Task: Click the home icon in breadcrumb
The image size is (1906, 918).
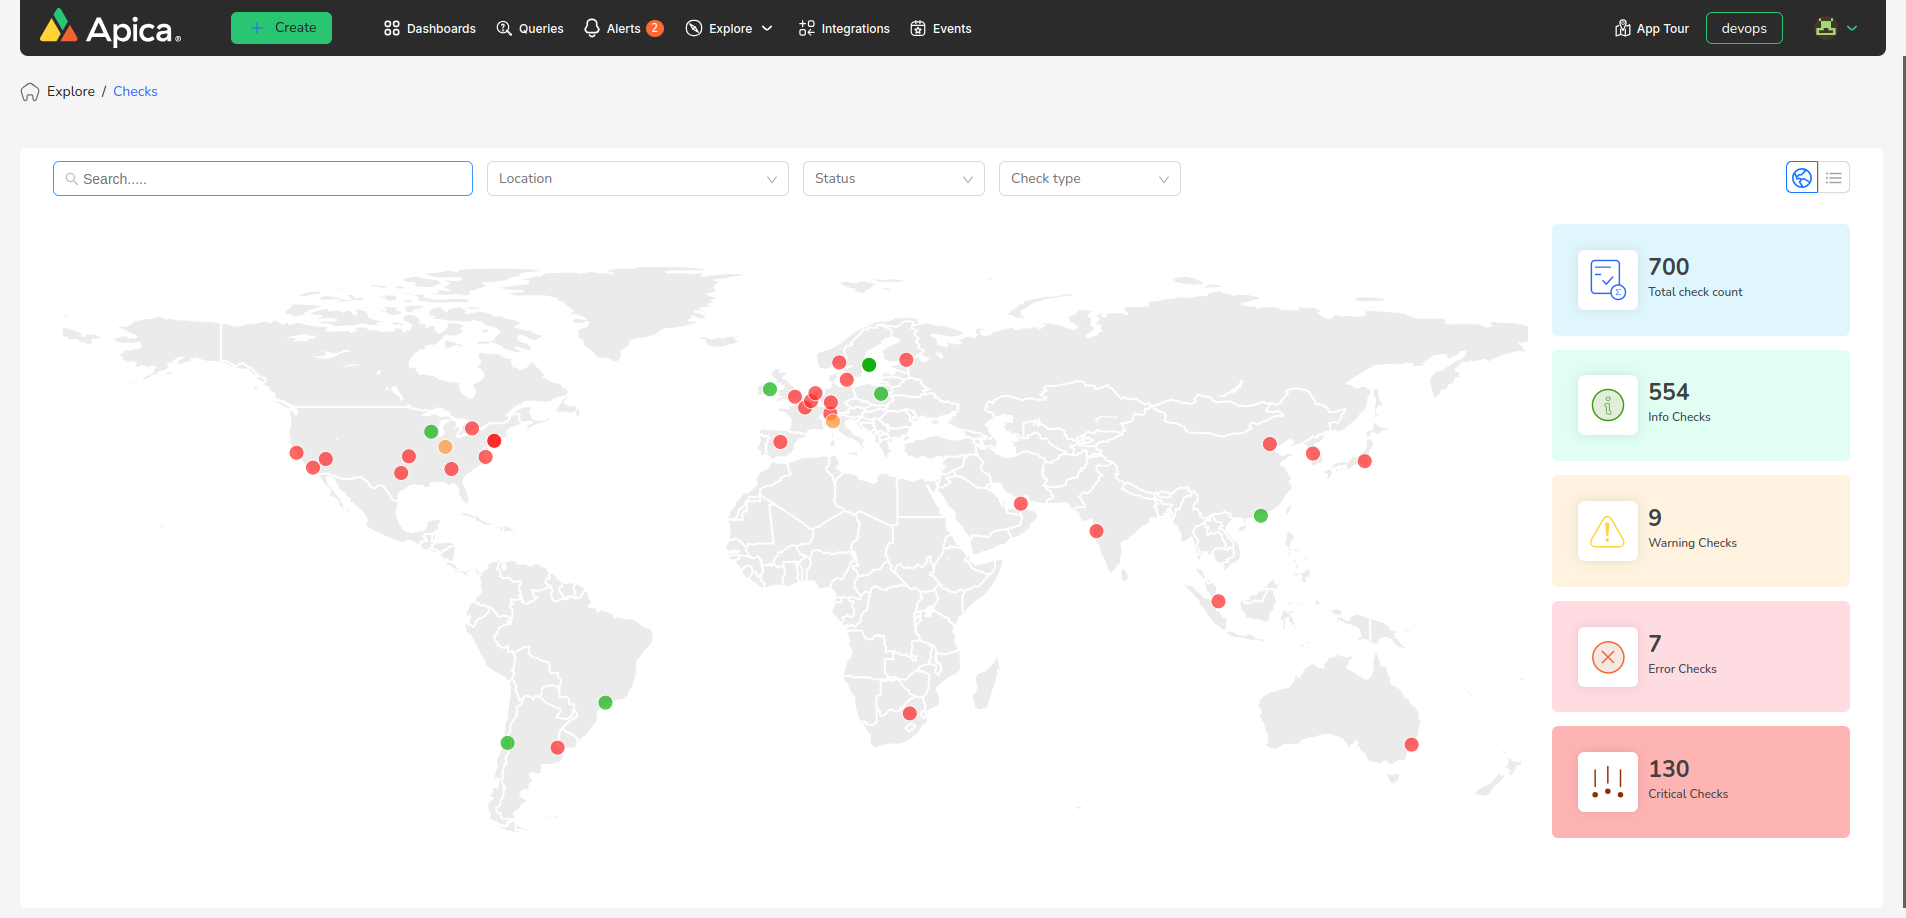Action: coord(30,92)
